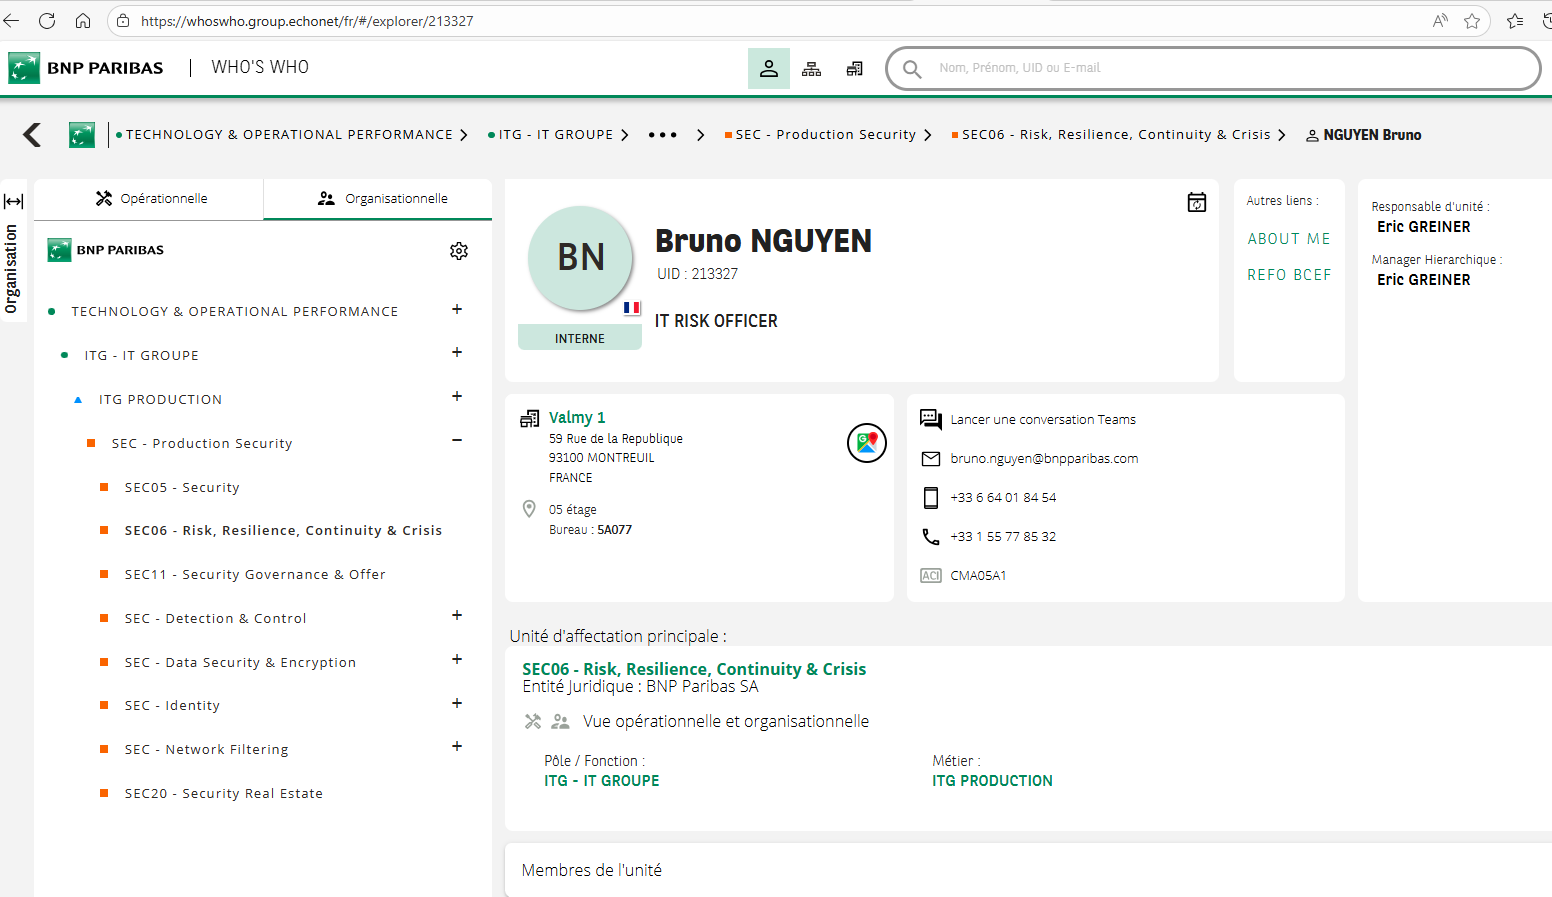Click the browser address bar URL
Image resolution: width=1552 pixels, height=897 pixels.
(x=307, y=21)
